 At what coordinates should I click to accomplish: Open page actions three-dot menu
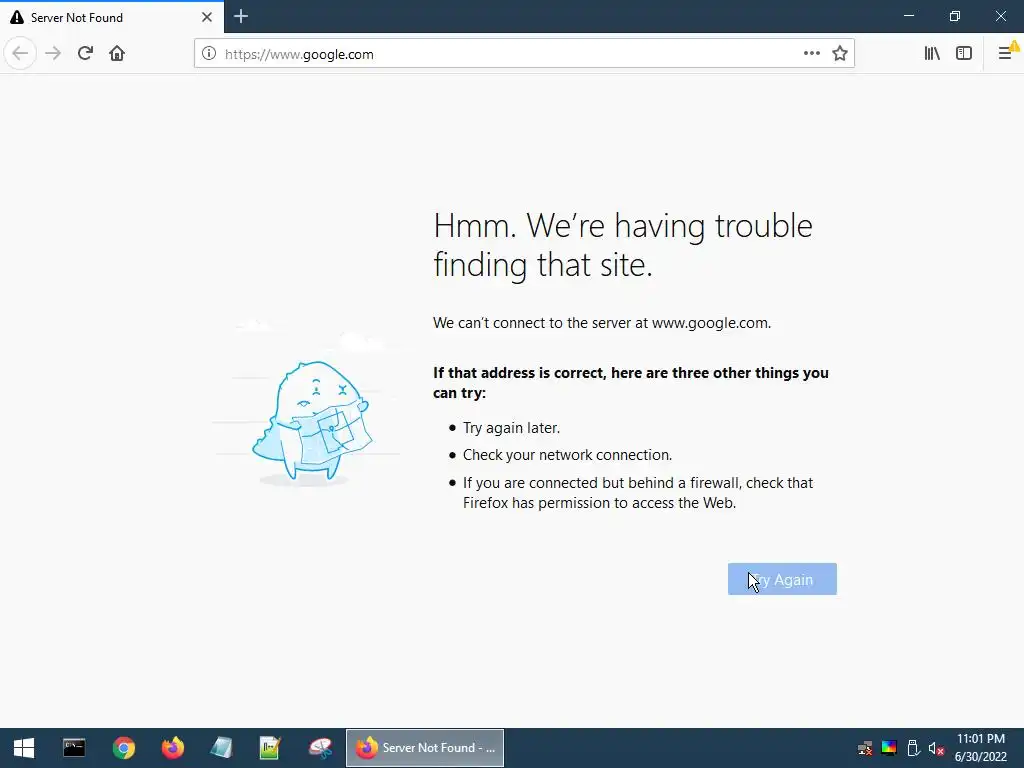pyautogui.click(x=812, y=54)
